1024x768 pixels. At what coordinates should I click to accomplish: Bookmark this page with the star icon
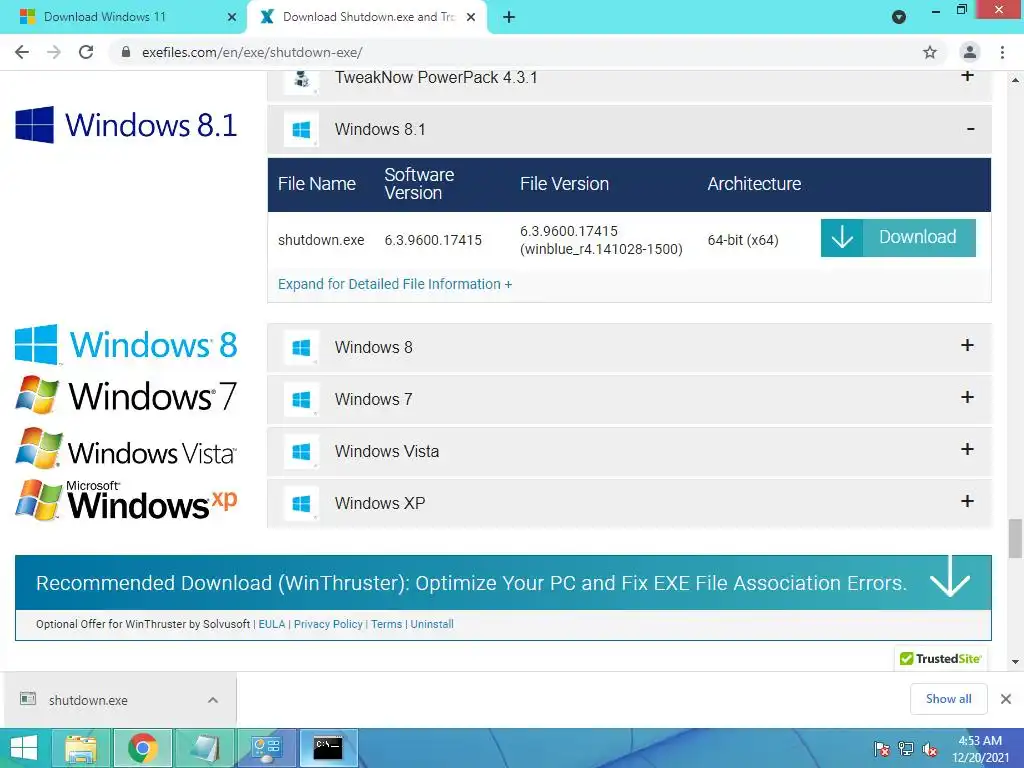[x=930, y=52]
